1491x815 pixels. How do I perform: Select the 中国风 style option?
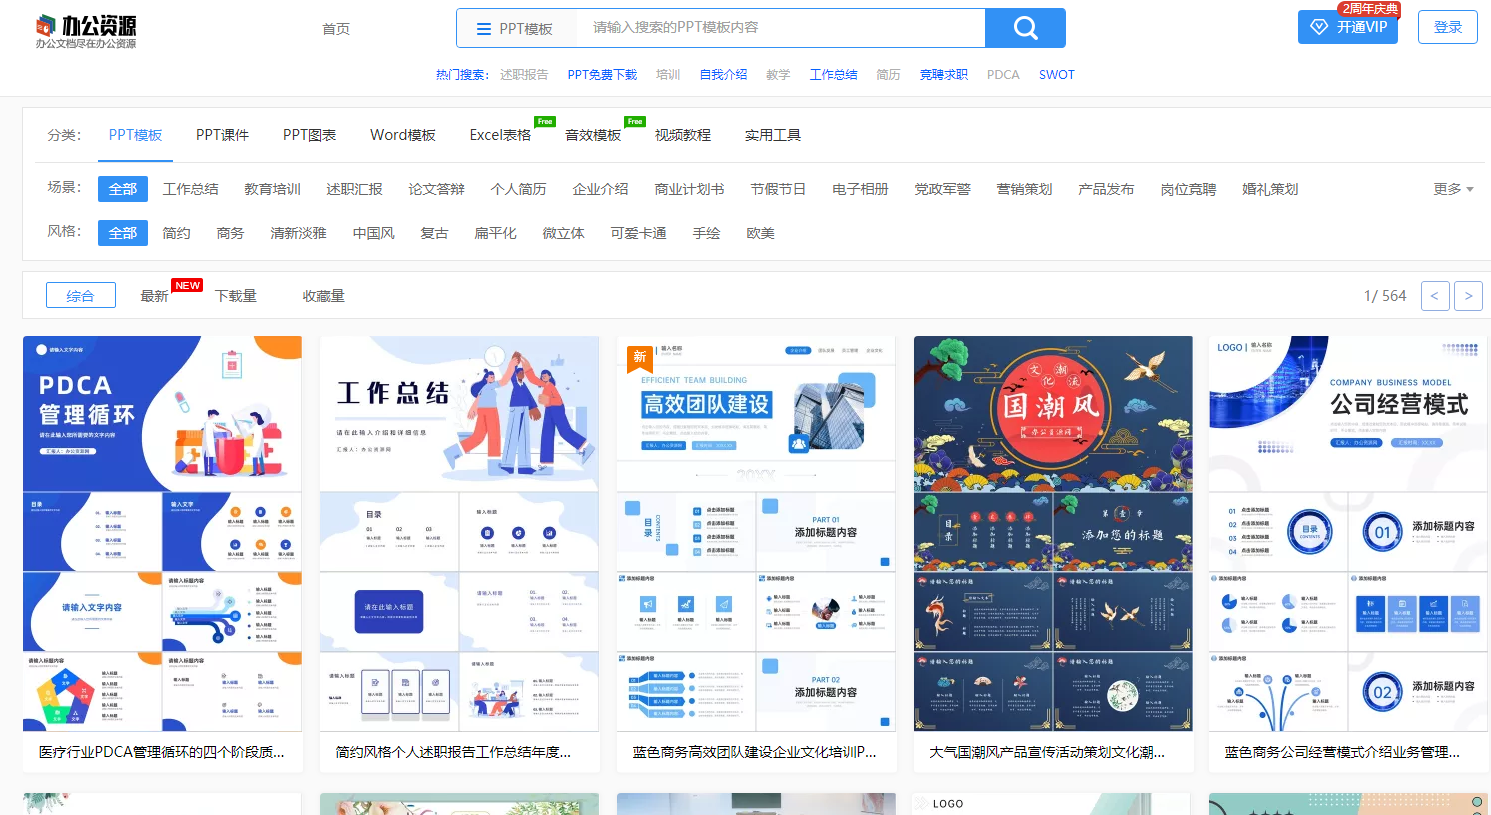(372, 232)
